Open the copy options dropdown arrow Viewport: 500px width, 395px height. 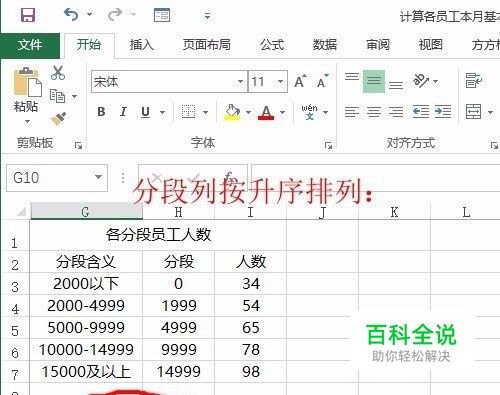click(x=75, y=96)
